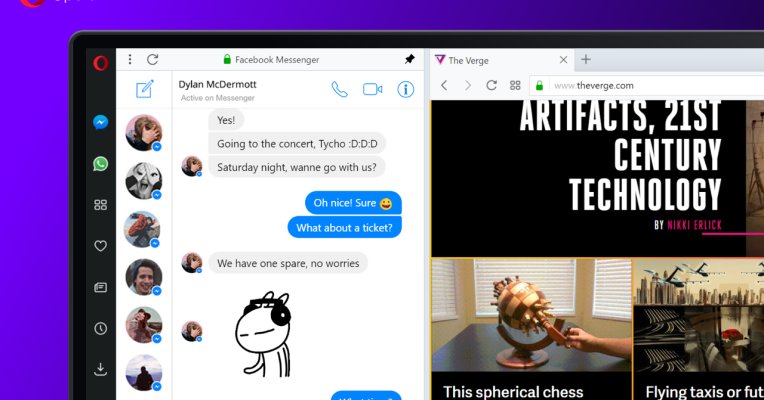This screenshot has height=400, width=764.
Task: Click the 'What about a ticket?' sent message
Action: pyautogui.click(x=344, y=228)
